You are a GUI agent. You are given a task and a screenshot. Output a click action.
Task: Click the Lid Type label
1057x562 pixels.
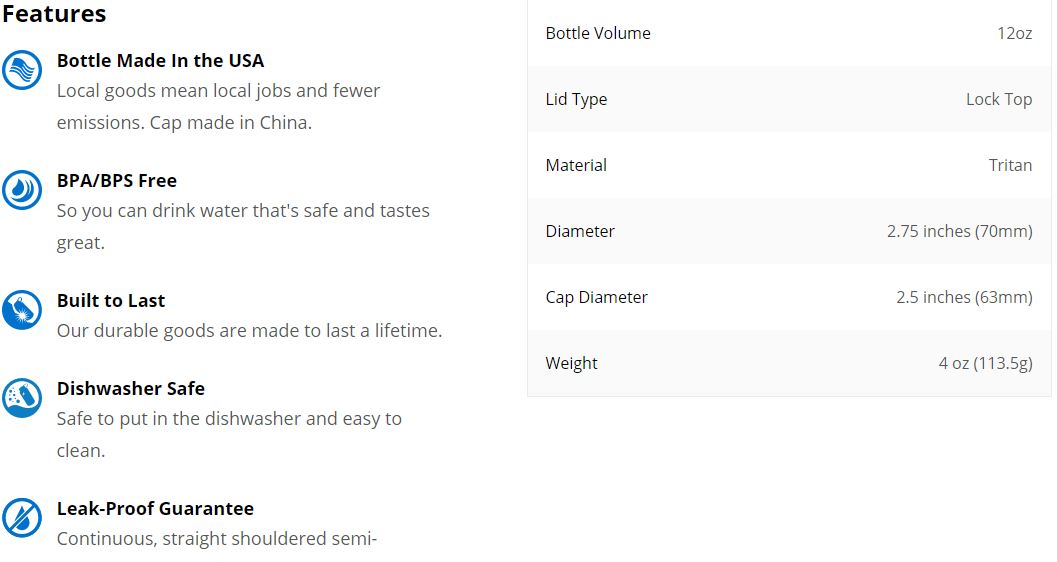tap(576, 99)
